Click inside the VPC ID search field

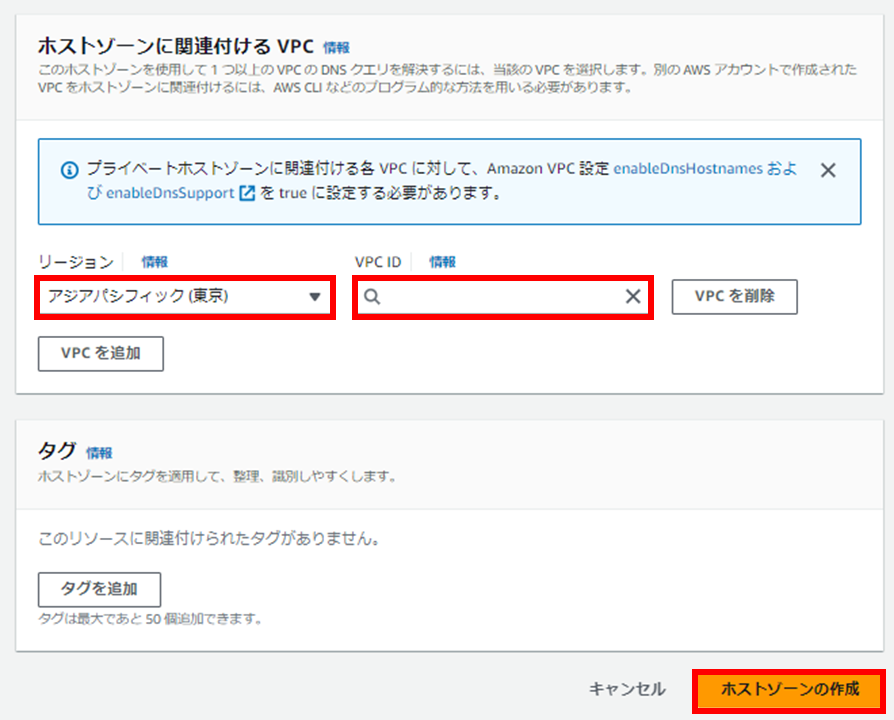pyautogui.click(x=500, y=296)
